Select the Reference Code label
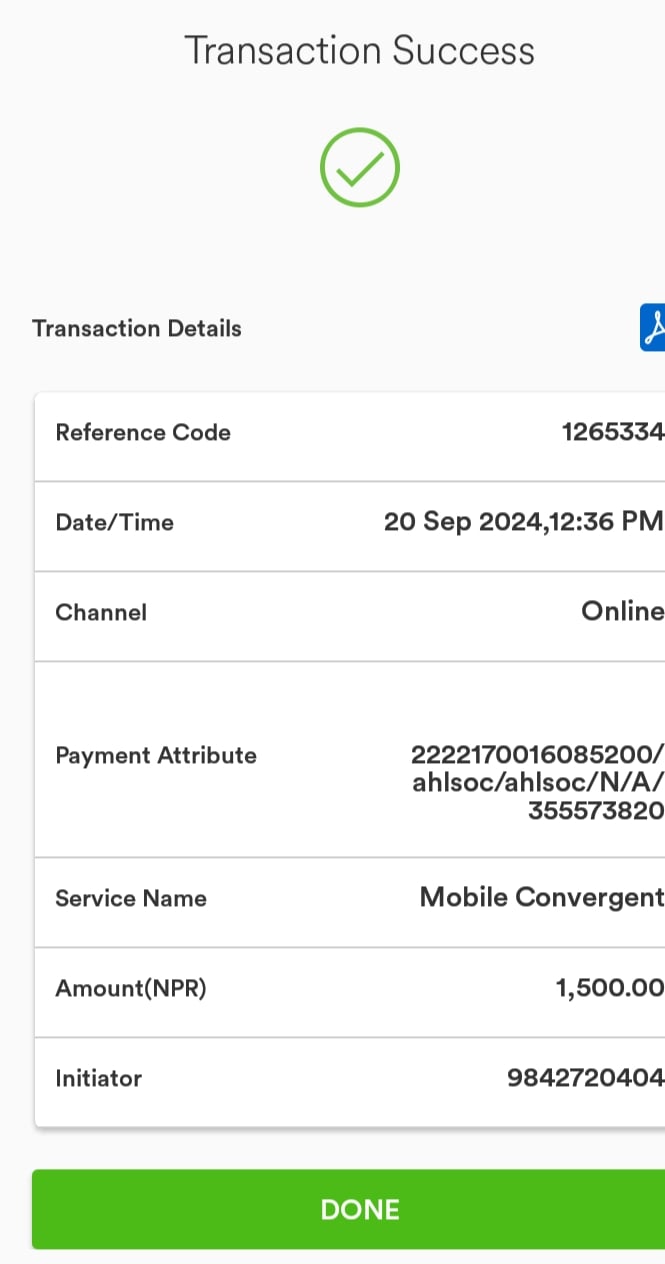 pos(143,432)
